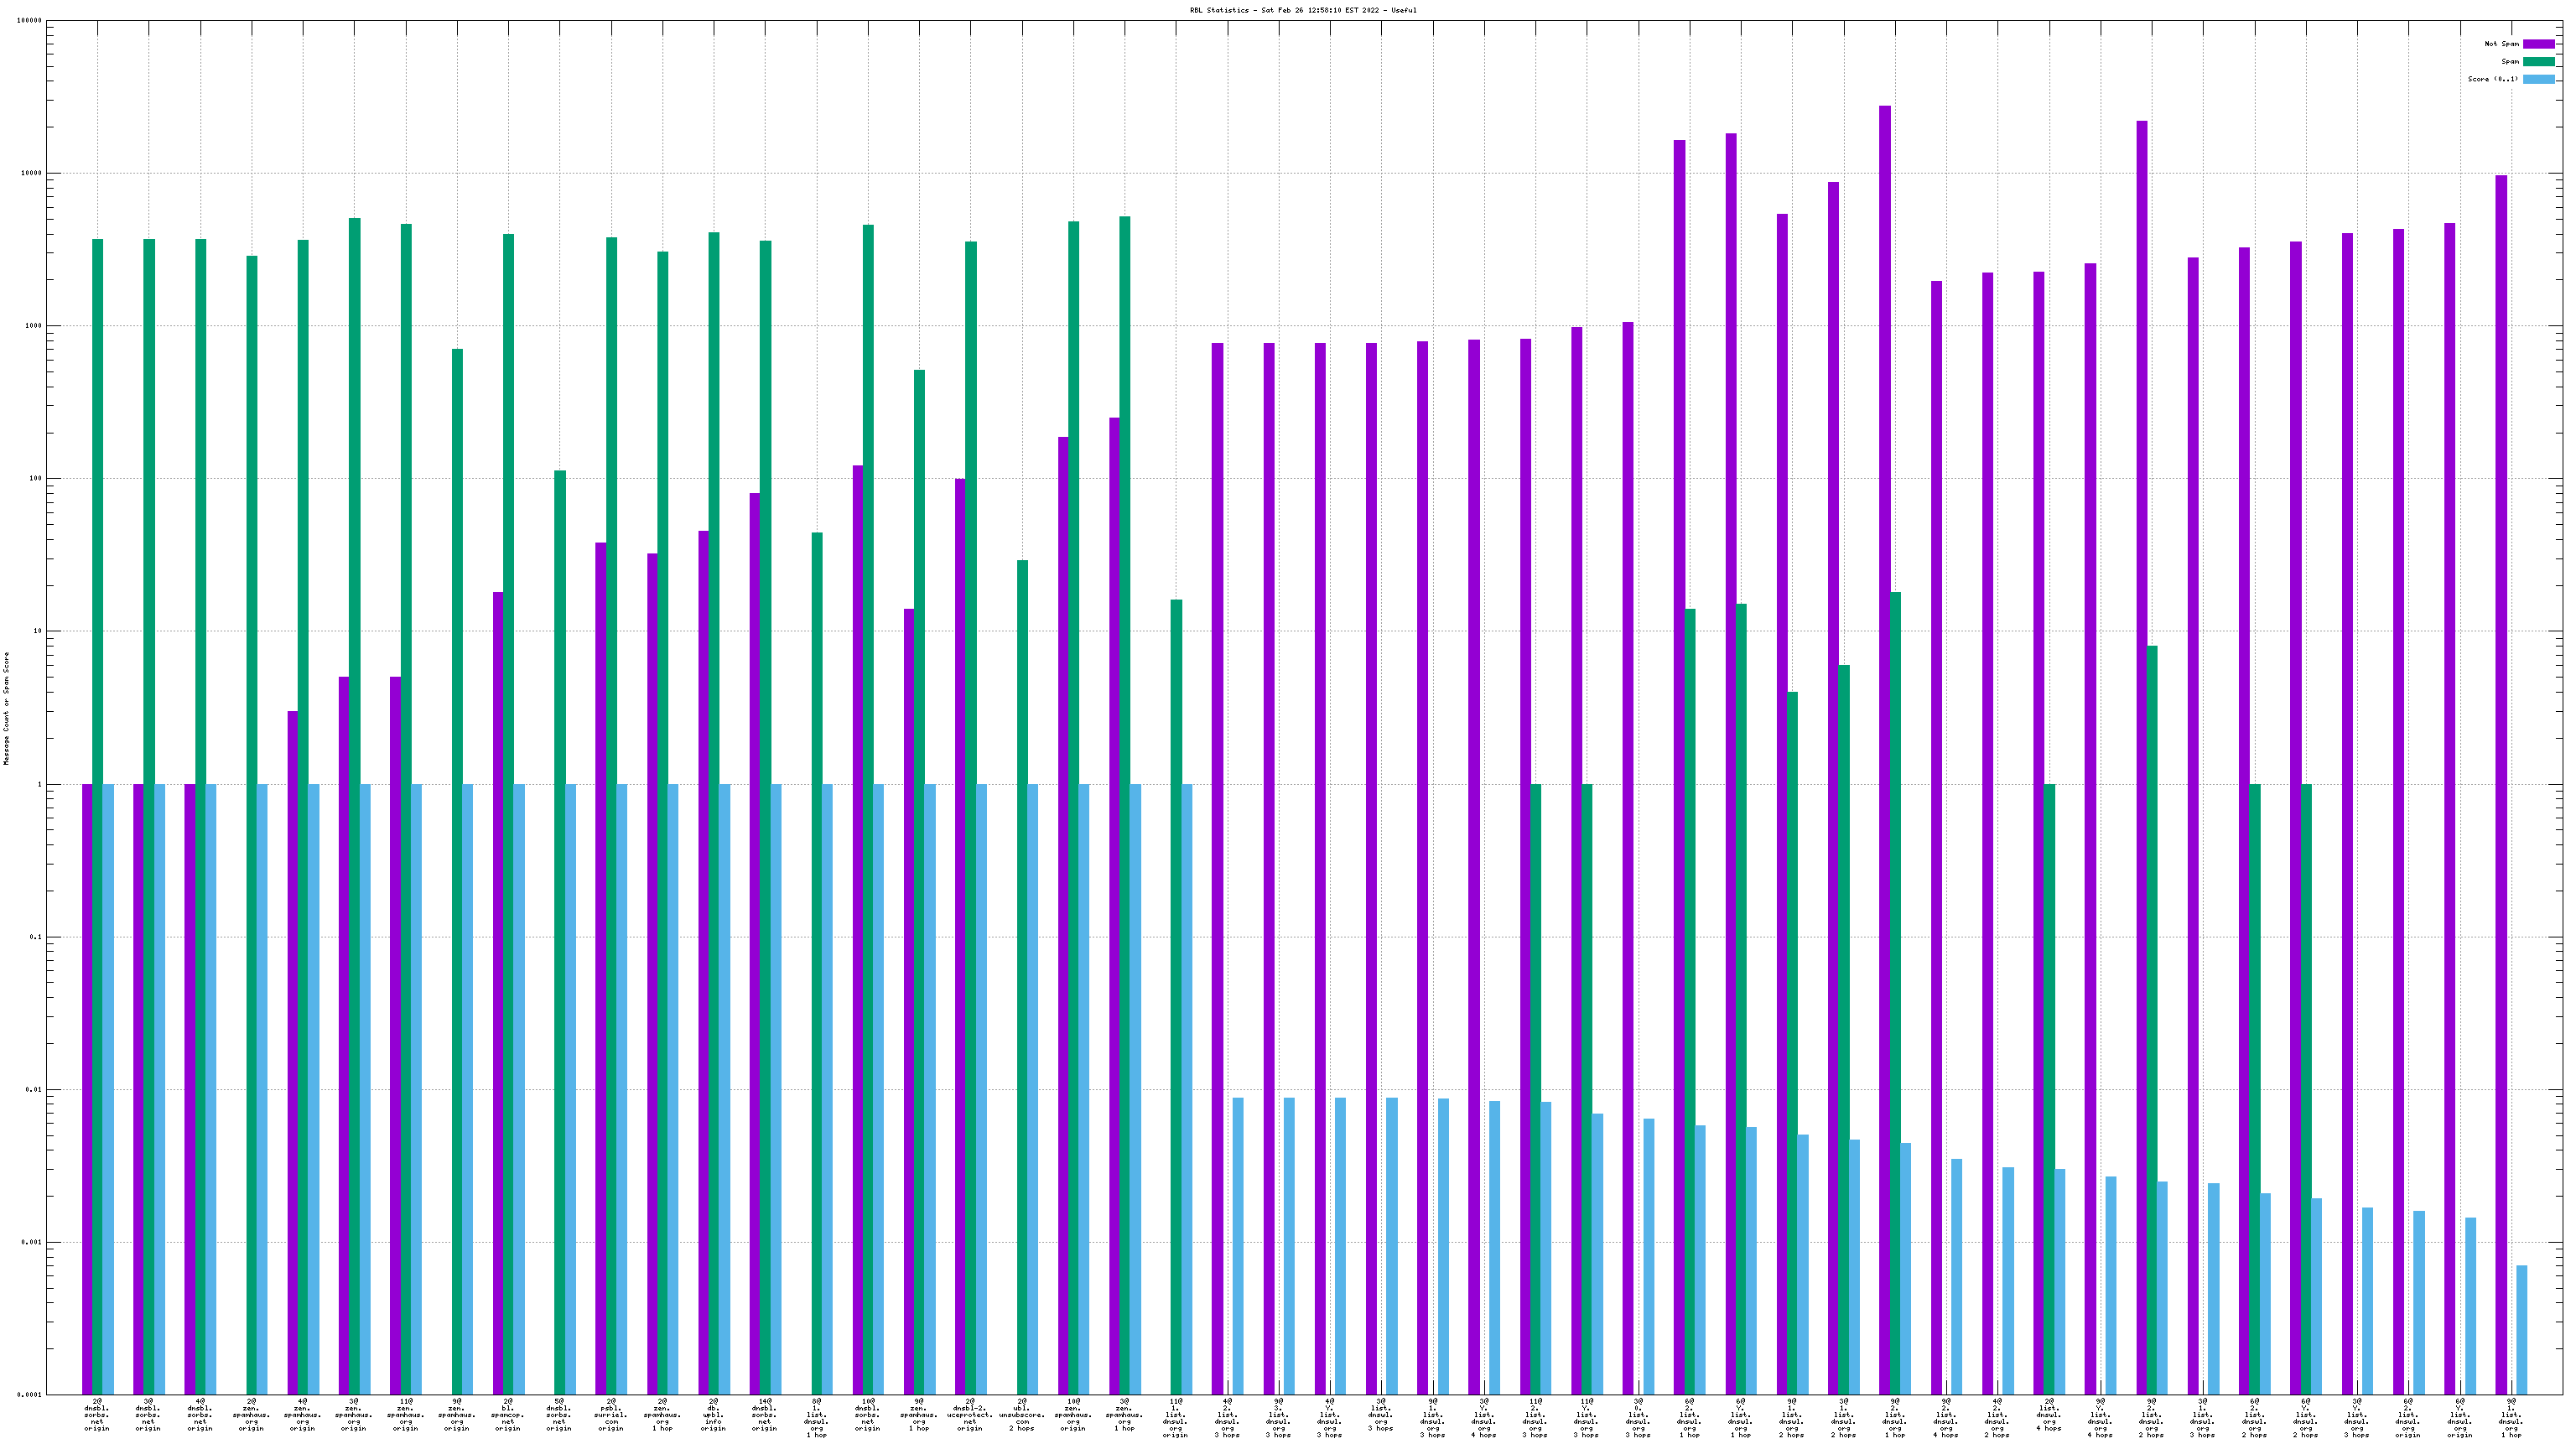Select the psbl.surriel.com origin axis label
Viewport: 2576px width, 1449px height.
click(611, 1415)
